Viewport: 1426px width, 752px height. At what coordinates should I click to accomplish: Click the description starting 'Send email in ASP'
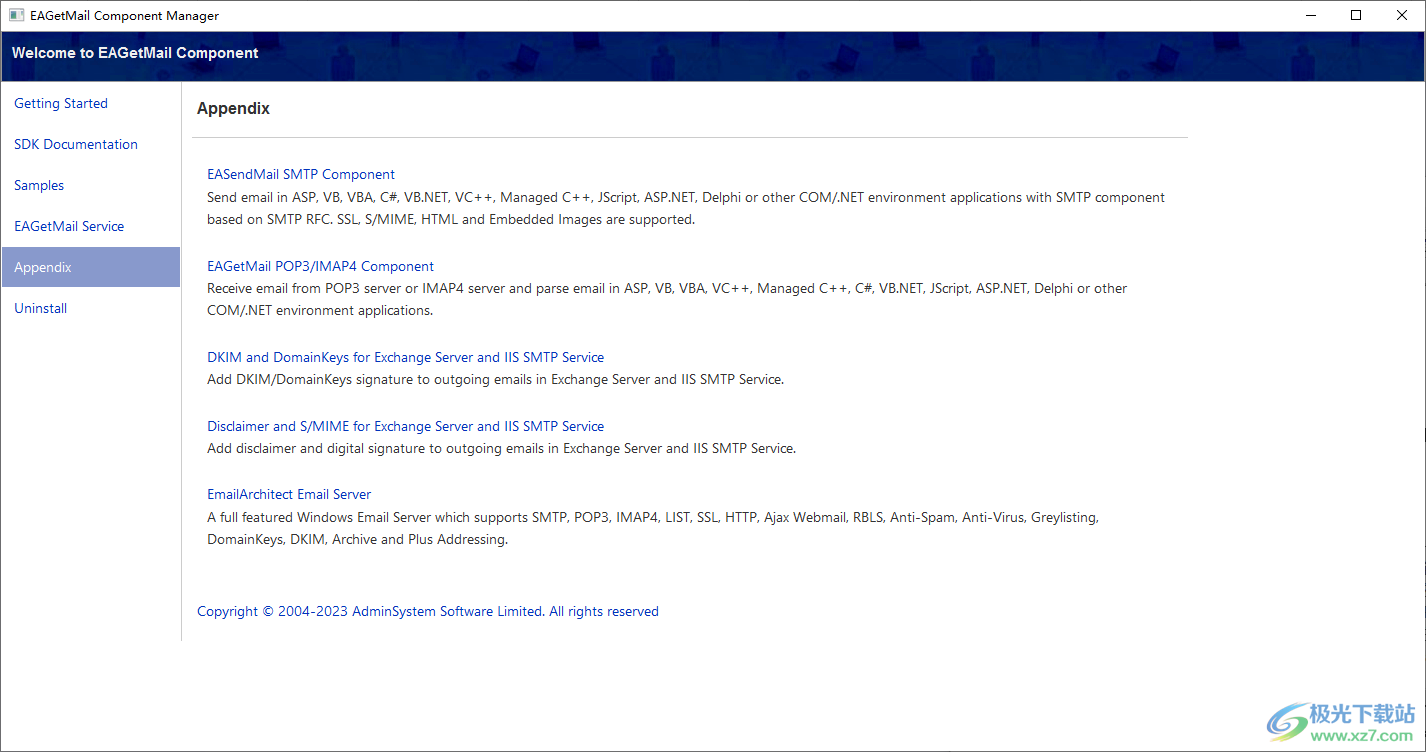coord(686,208)
